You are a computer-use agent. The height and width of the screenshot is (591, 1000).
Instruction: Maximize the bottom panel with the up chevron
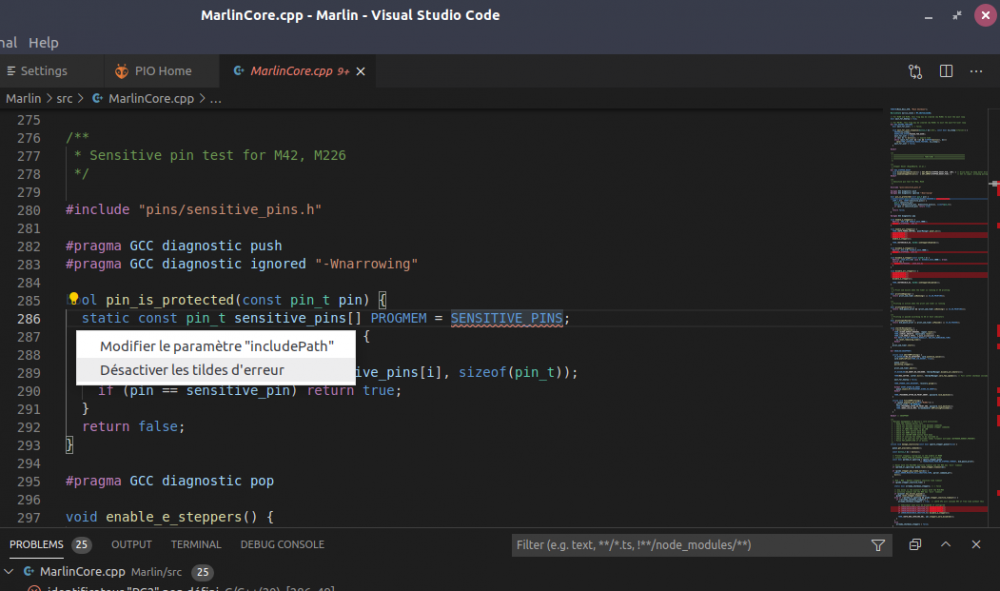(x=946, y=545)
